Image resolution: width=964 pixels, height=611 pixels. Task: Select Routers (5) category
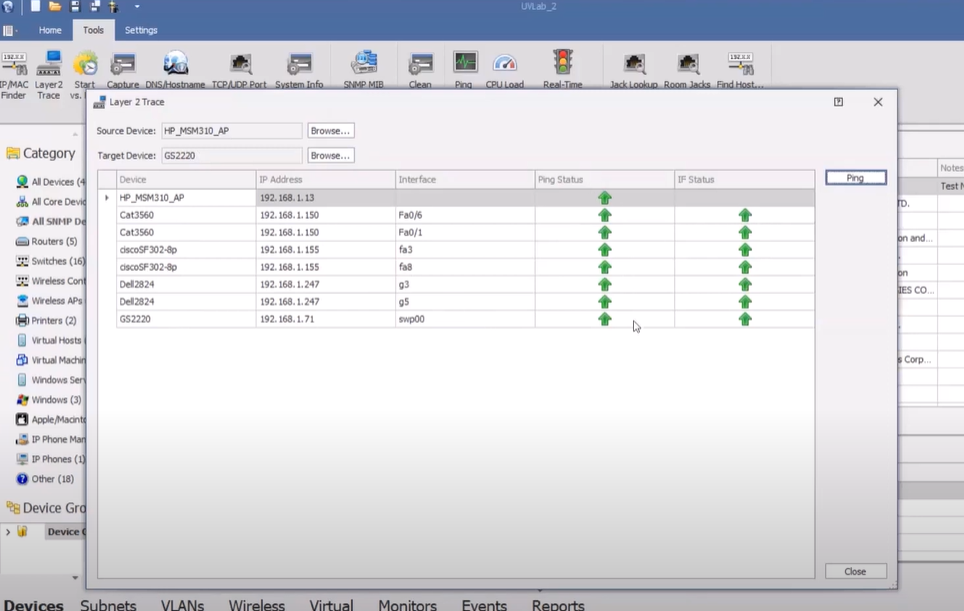coord(47,242)
